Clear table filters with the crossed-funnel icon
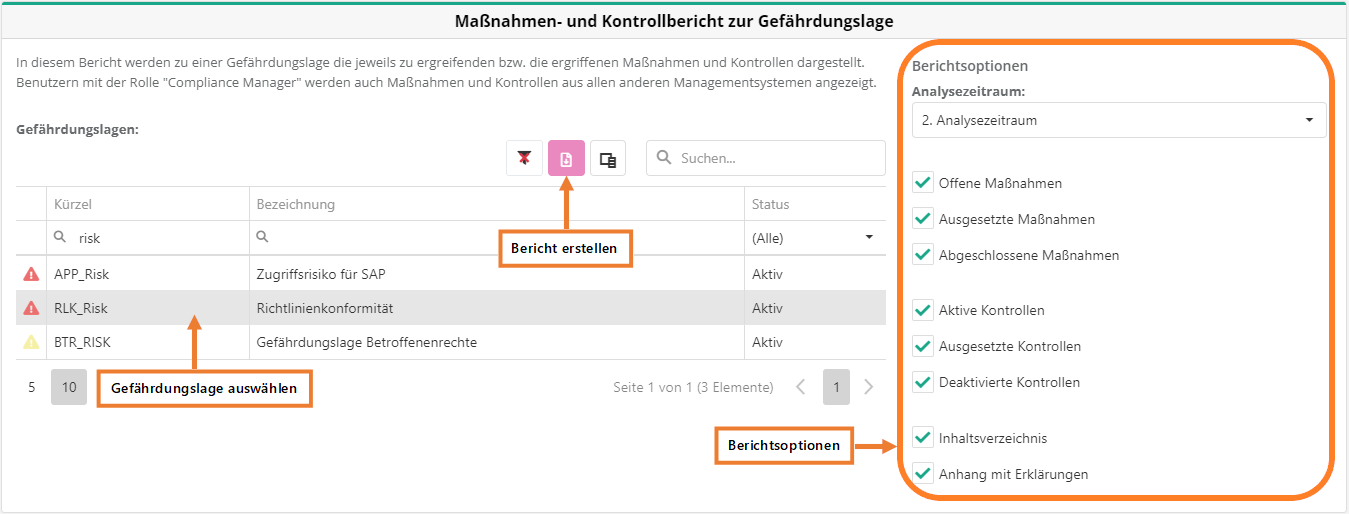This screenshot has height=514, width=1349. (524, 159)
